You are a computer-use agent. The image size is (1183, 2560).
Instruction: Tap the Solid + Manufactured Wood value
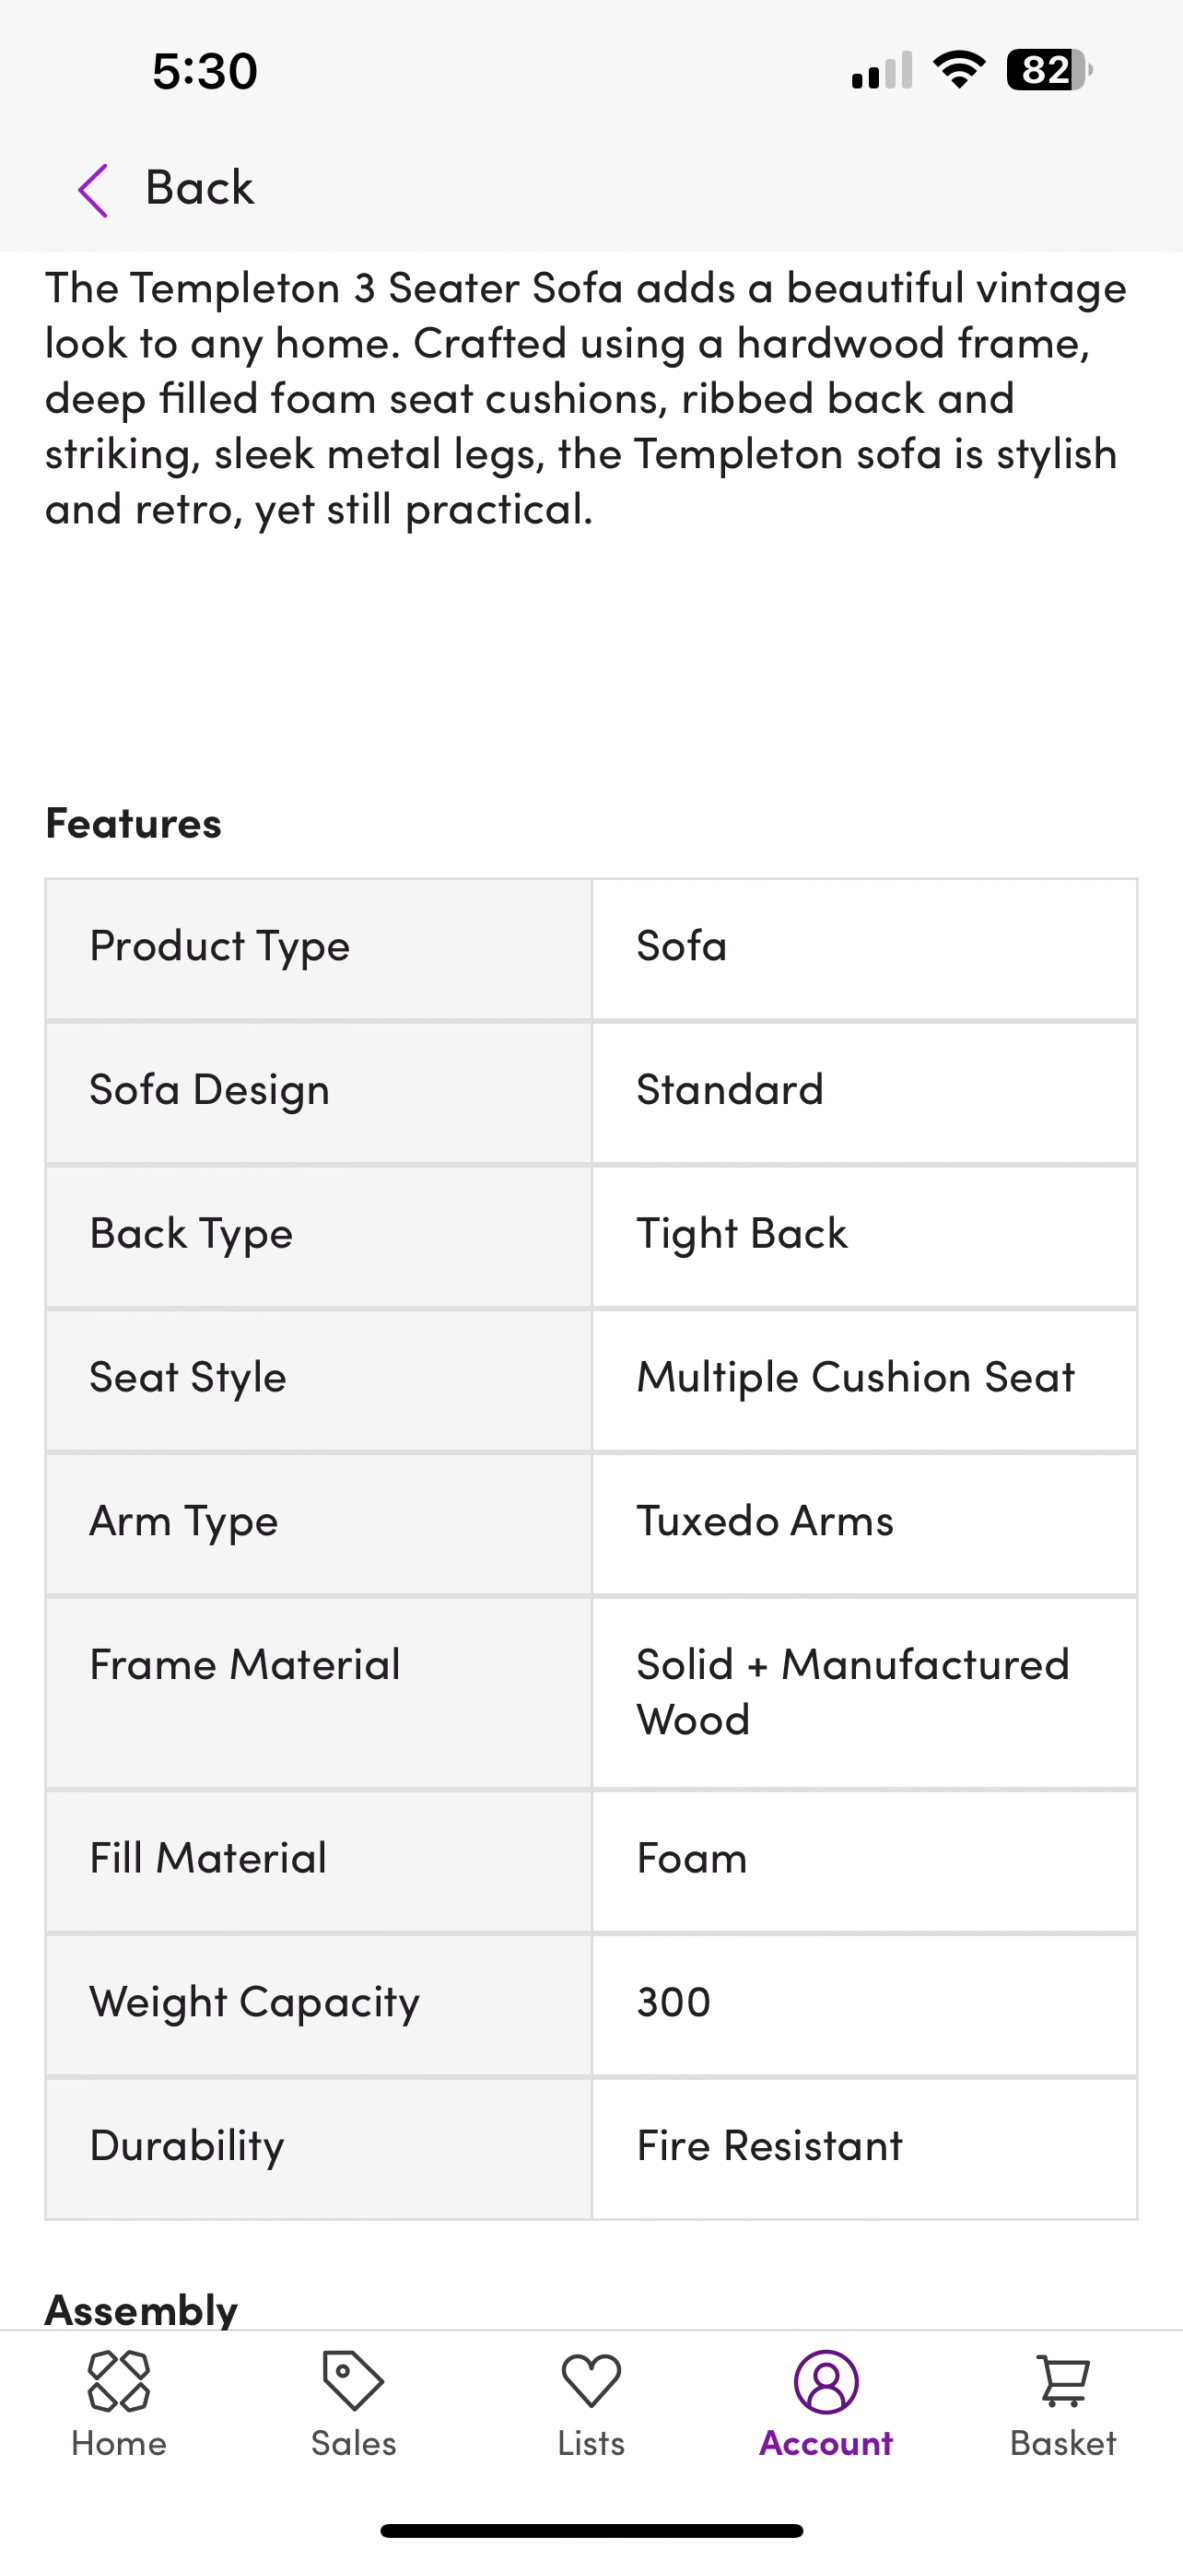852,1692
